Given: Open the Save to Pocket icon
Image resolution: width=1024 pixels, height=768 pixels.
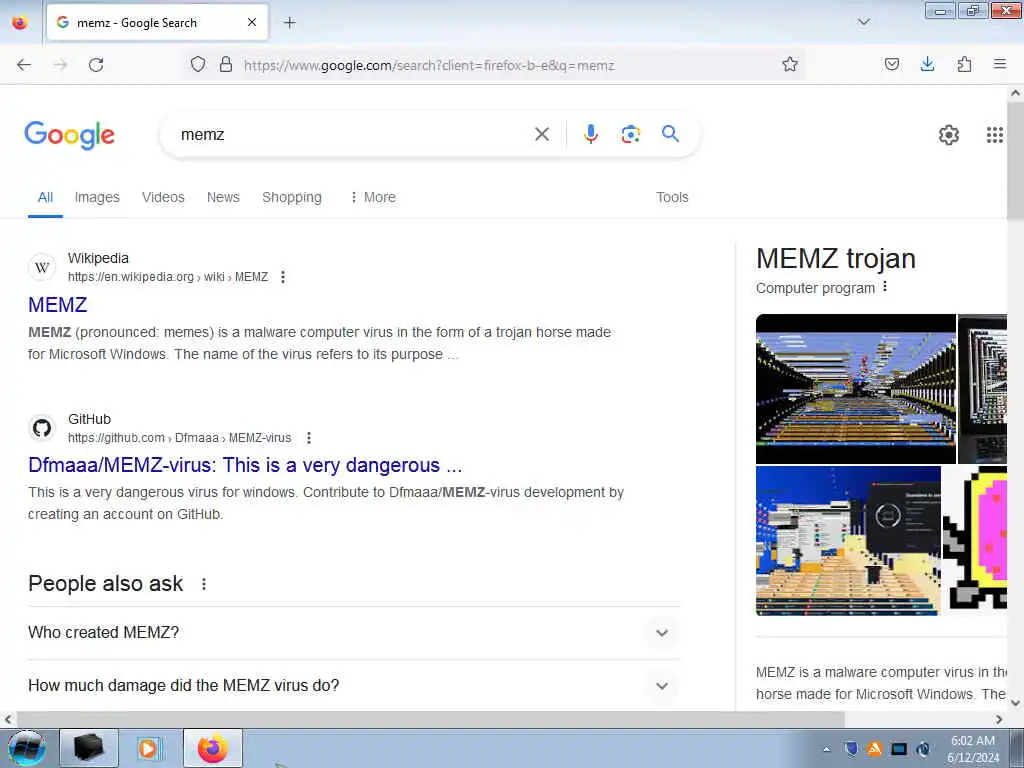Looking at the screenshot, I should coord(891,64).
